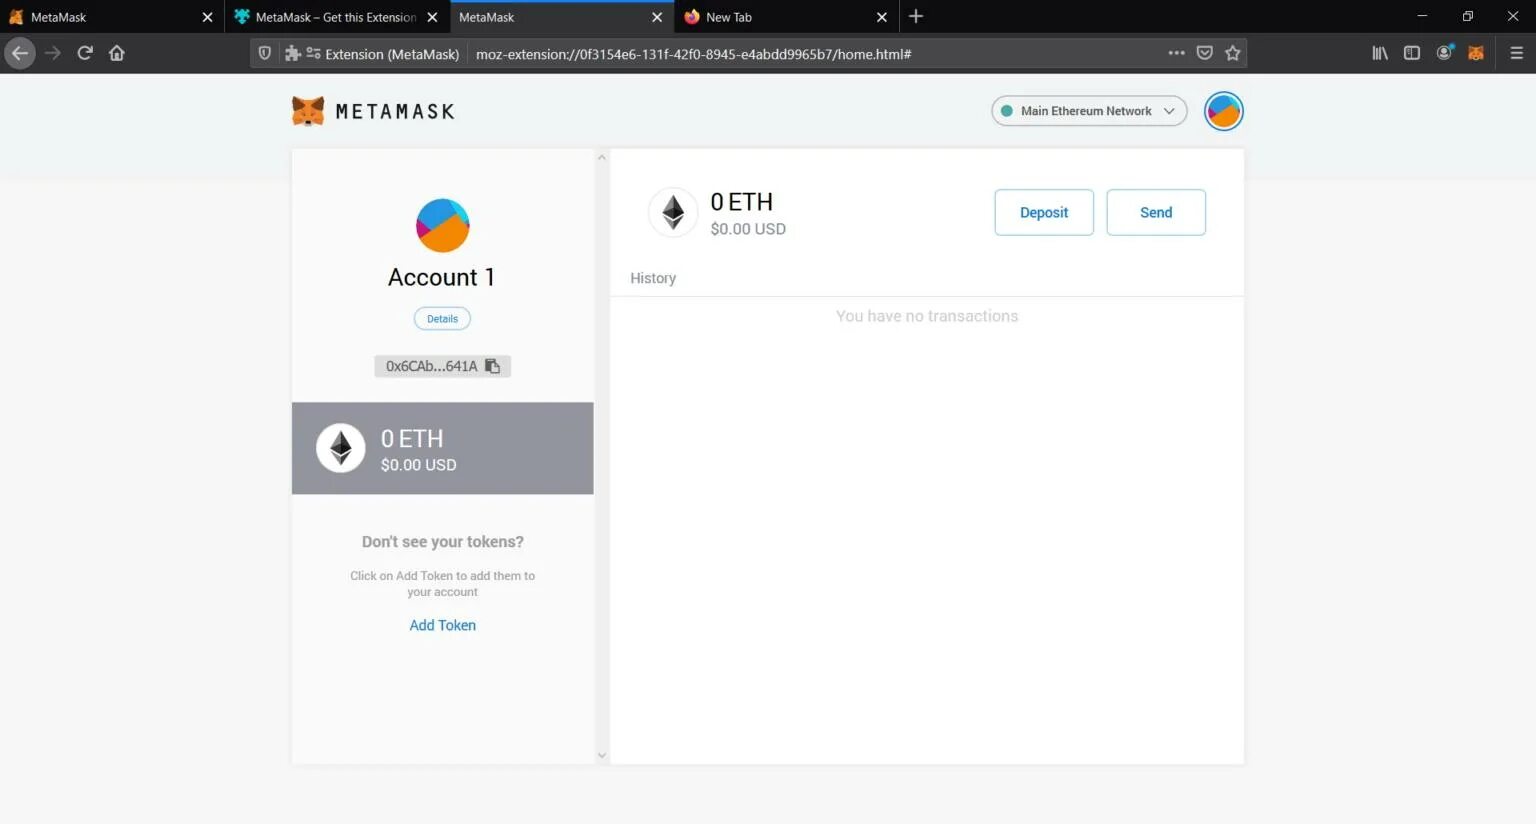
Task: Click the browser forward arrow
Action: [x=53, y=53]
